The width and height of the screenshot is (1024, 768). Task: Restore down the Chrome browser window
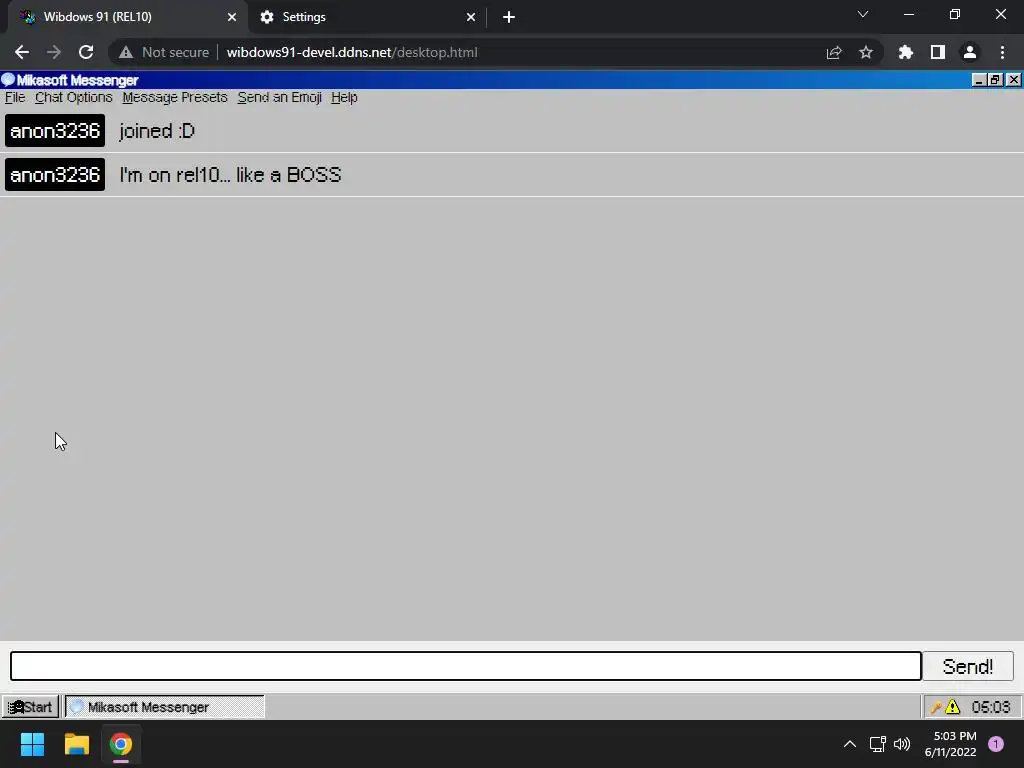tap(955, 14)
